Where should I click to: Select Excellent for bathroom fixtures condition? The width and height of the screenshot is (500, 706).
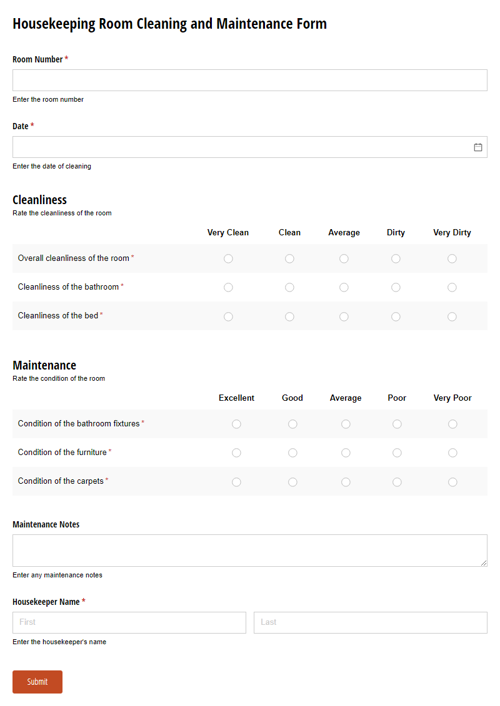click(236, 424)
